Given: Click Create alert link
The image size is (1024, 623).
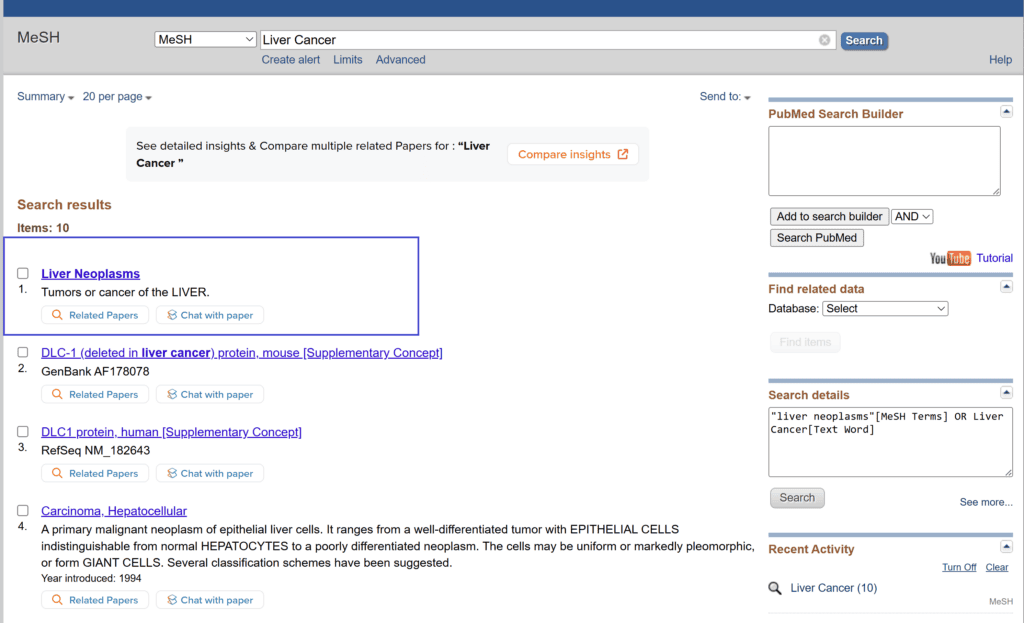Looking at the screenshot, I should 291,59.
